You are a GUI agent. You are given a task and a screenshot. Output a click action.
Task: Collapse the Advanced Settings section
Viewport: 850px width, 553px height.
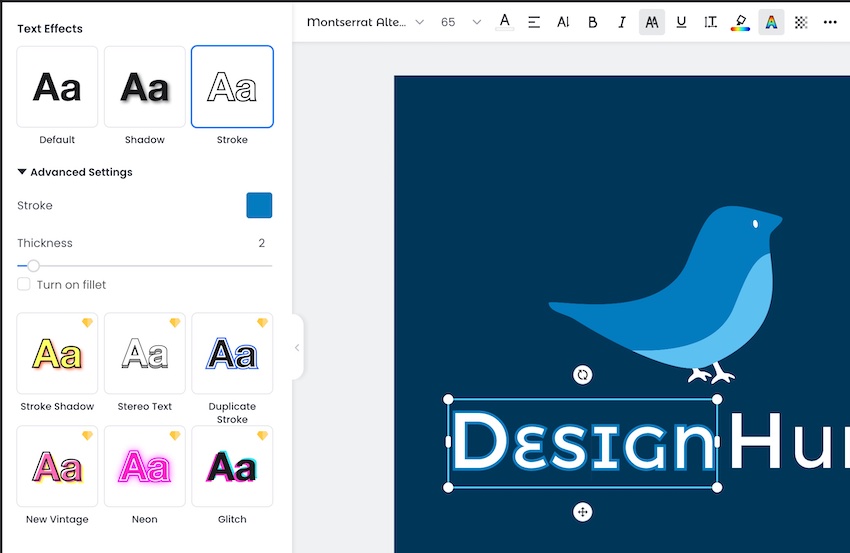coord(22,172)
